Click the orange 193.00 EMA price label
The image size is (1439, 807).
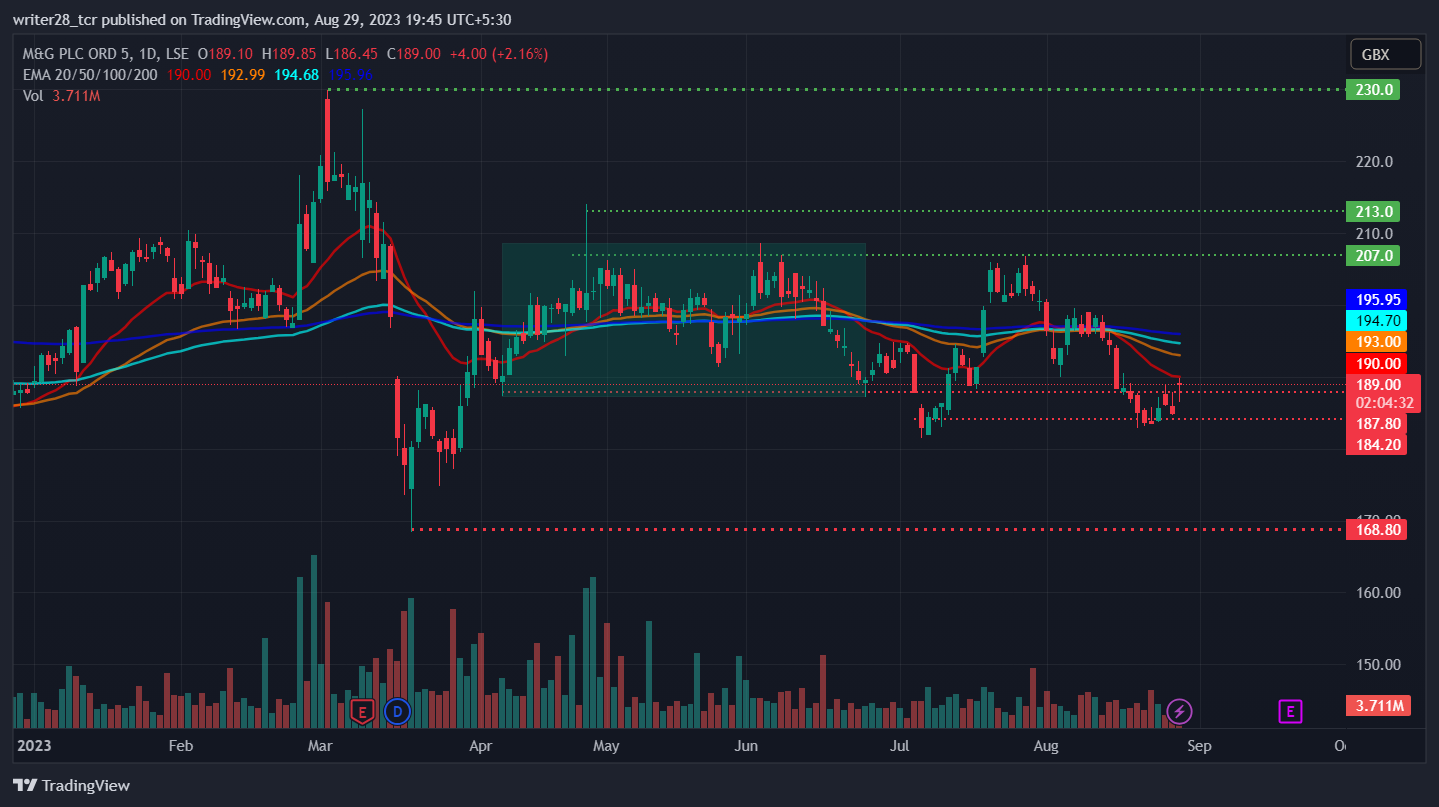pos(1377,341)
